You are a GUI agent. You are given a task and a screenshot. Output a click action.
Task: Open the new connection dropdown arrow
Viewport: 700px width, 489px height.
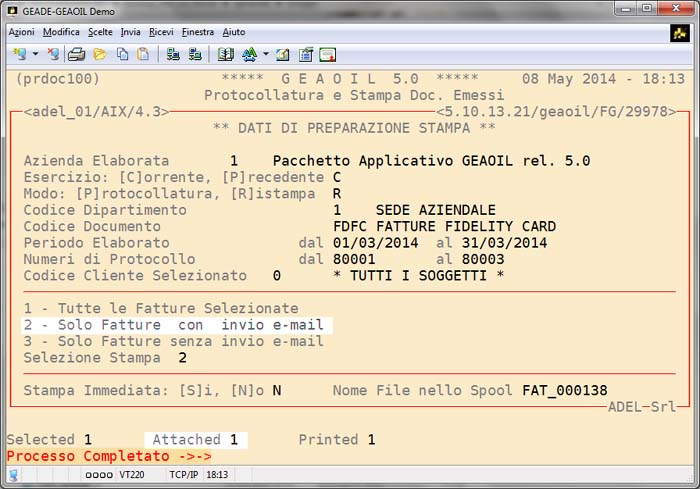point(35,54)
